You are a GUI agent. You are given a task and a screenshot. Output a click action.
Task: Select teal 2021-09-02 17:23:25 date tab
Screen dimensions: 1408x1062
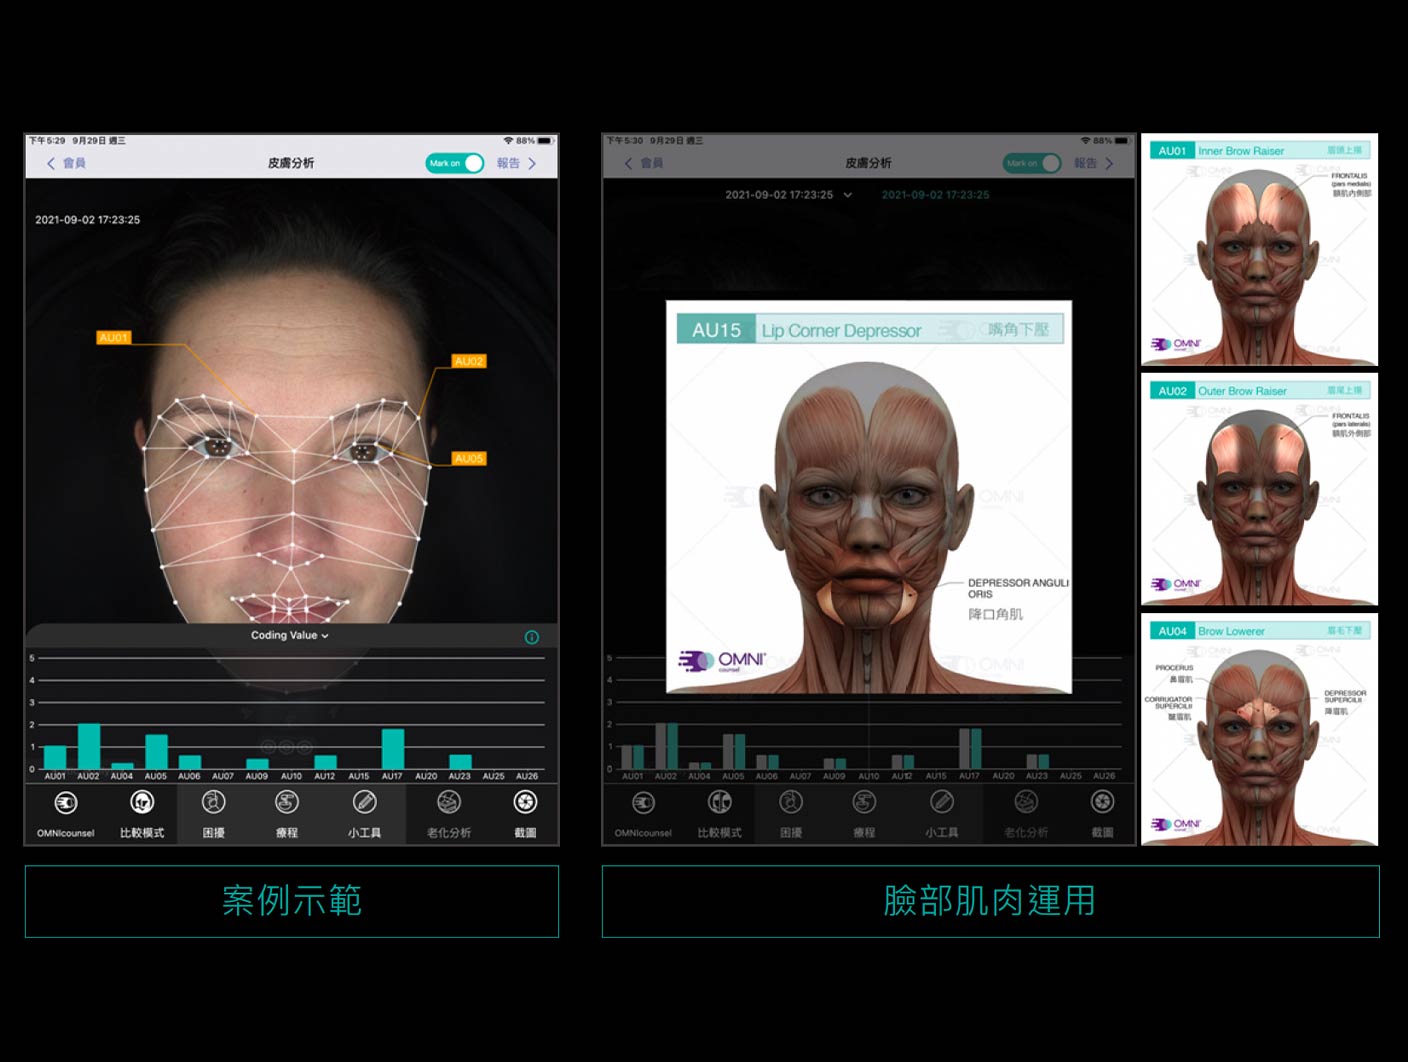[x=935, y=195]
